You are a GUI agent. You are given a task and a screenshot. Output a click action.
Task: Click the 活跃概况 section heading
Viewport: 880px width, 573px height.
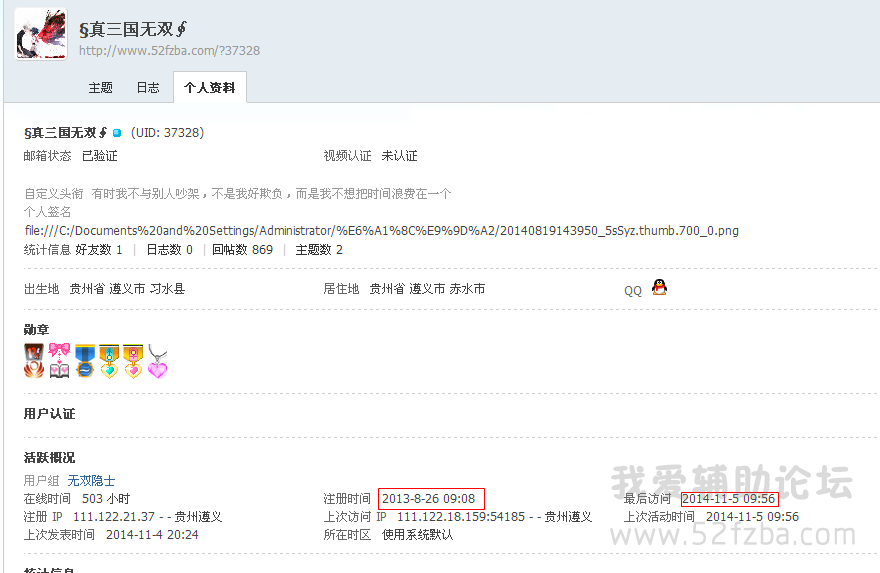point(49,458)
